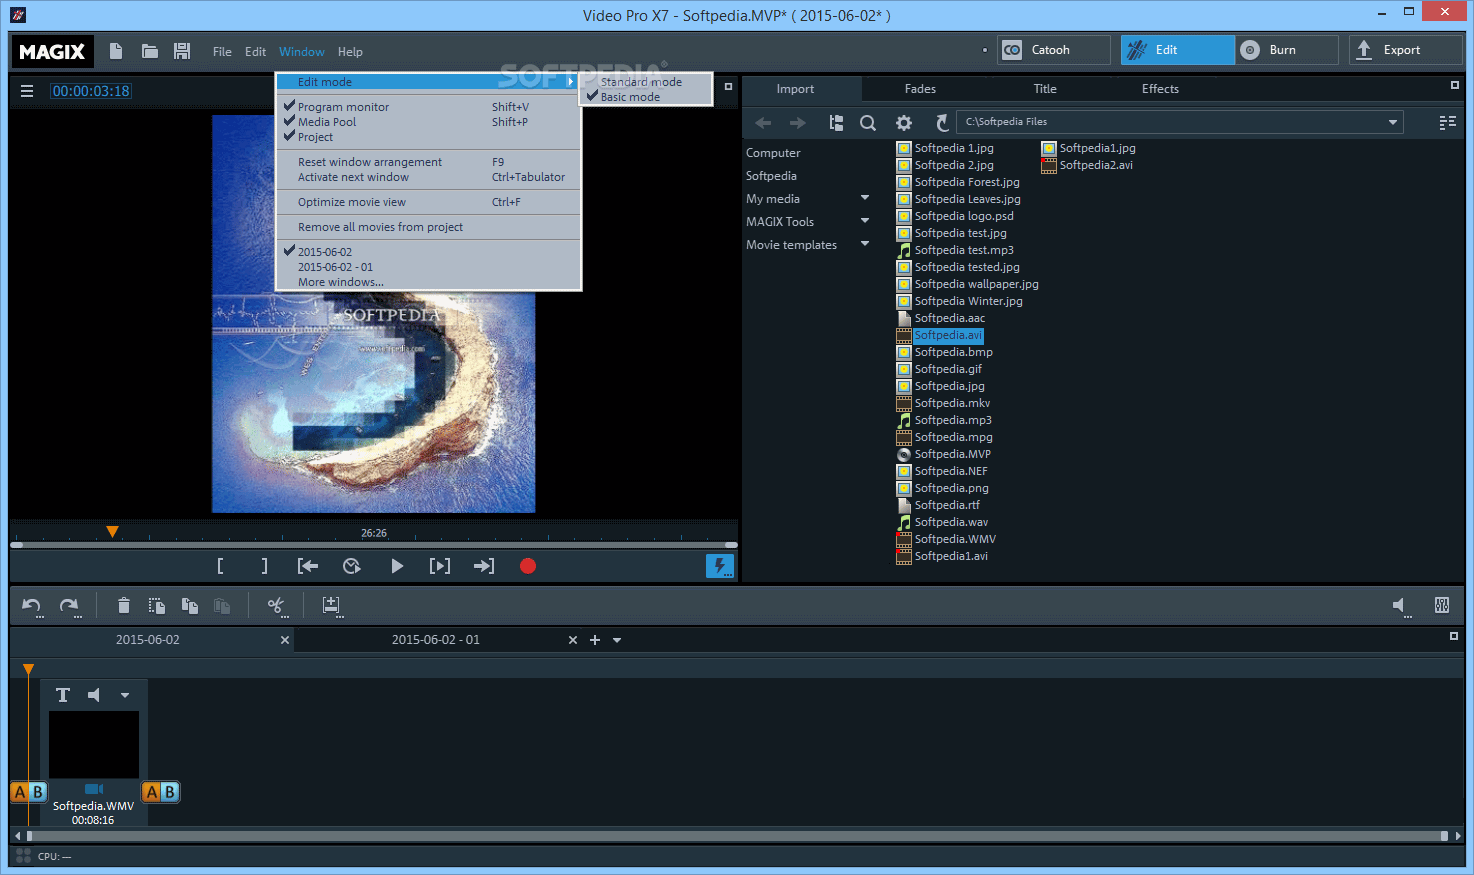Choose Reset window arrangement

pos(428,162)
